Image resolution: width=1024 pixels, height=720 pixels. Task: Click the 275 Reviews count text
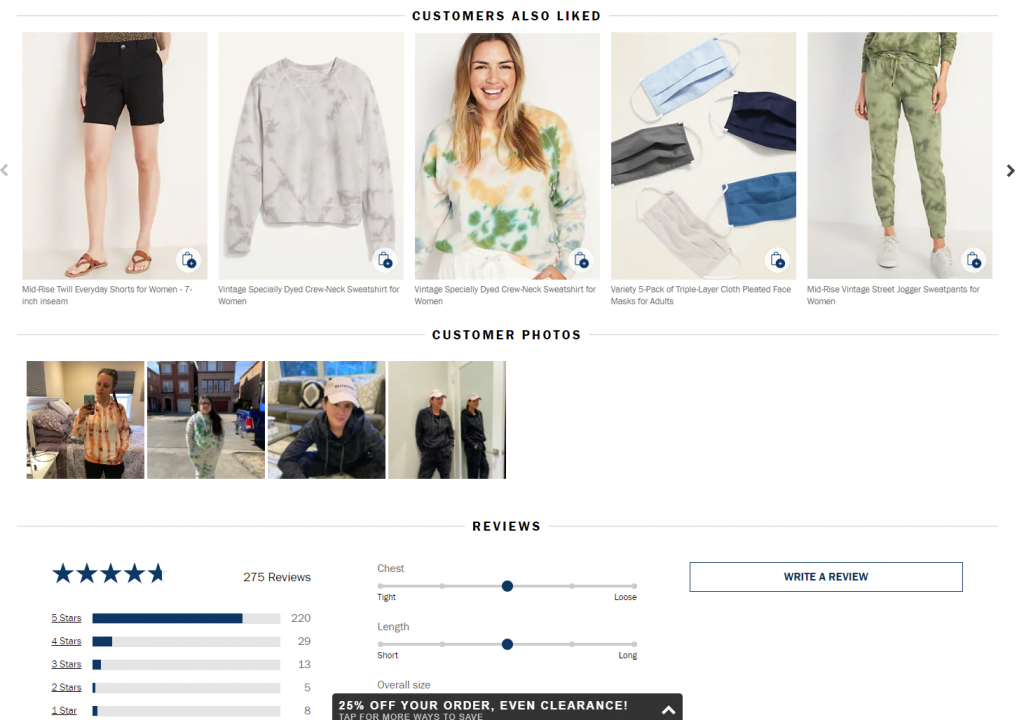pos(277,577)
